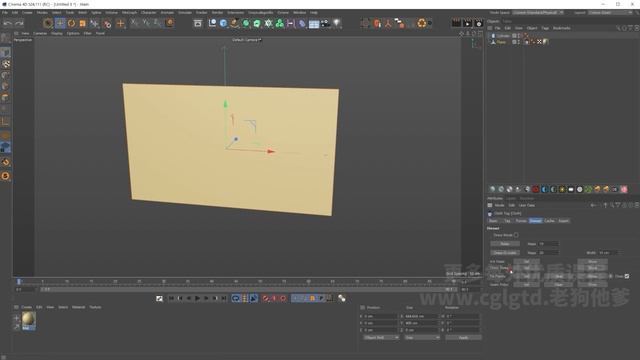Image resolution: width=640 pixels, height=360 pixels.
Task: Open the Node Space dropdown
Action: [x=538, y=13]
